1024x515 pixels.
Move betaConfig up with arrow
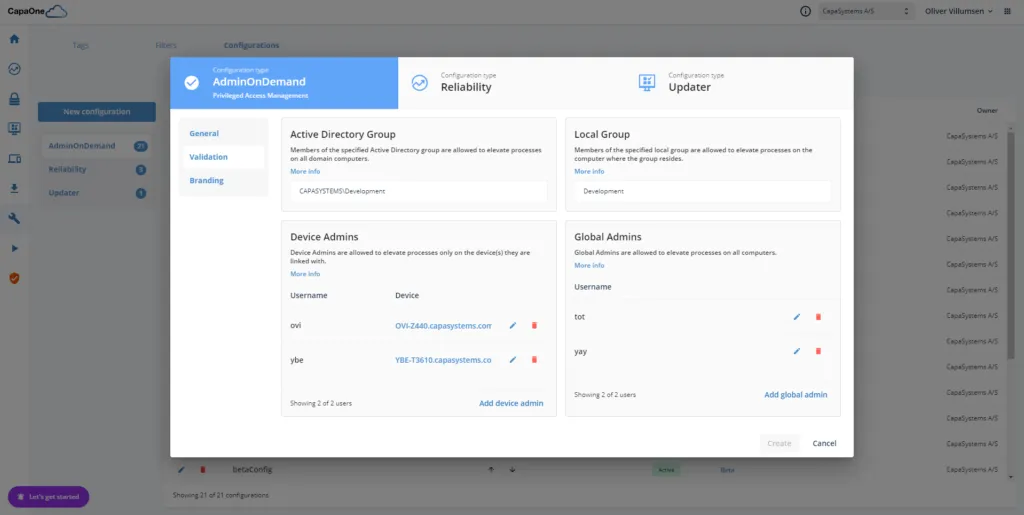(x=490, y=469)
